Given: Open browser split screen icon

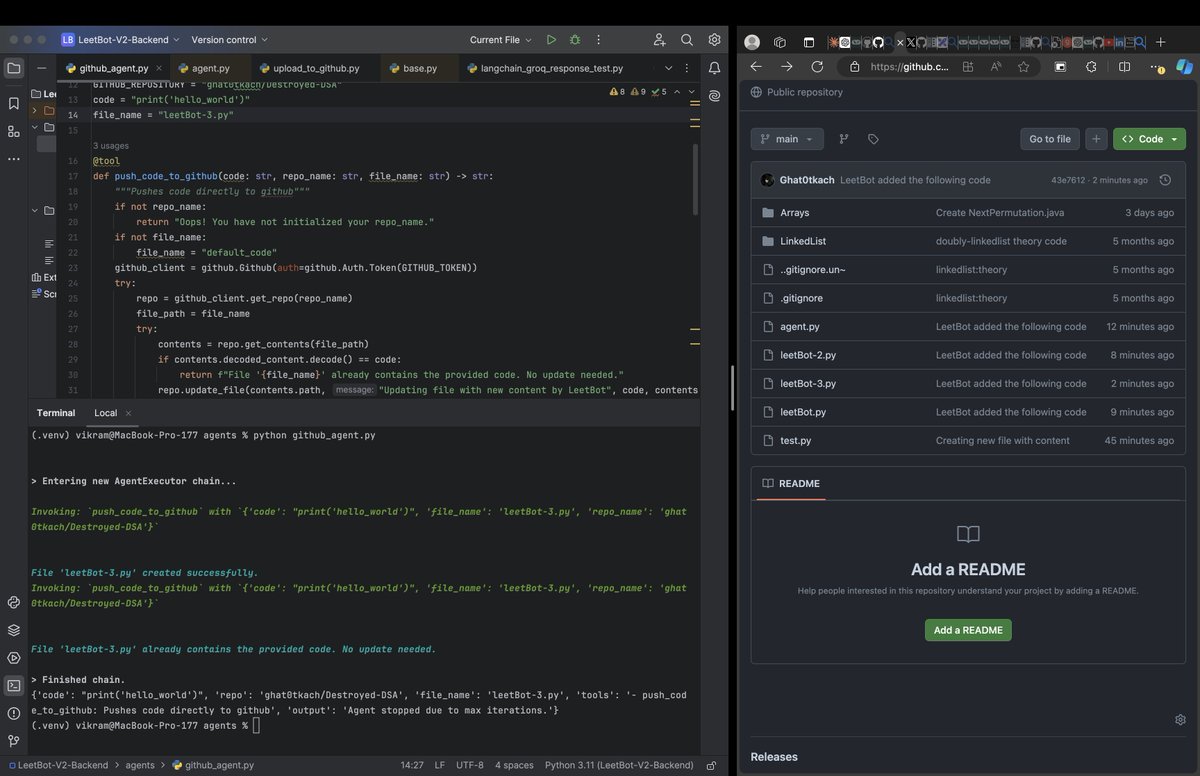Looking at the screenshot, I should click(1124, 67).
